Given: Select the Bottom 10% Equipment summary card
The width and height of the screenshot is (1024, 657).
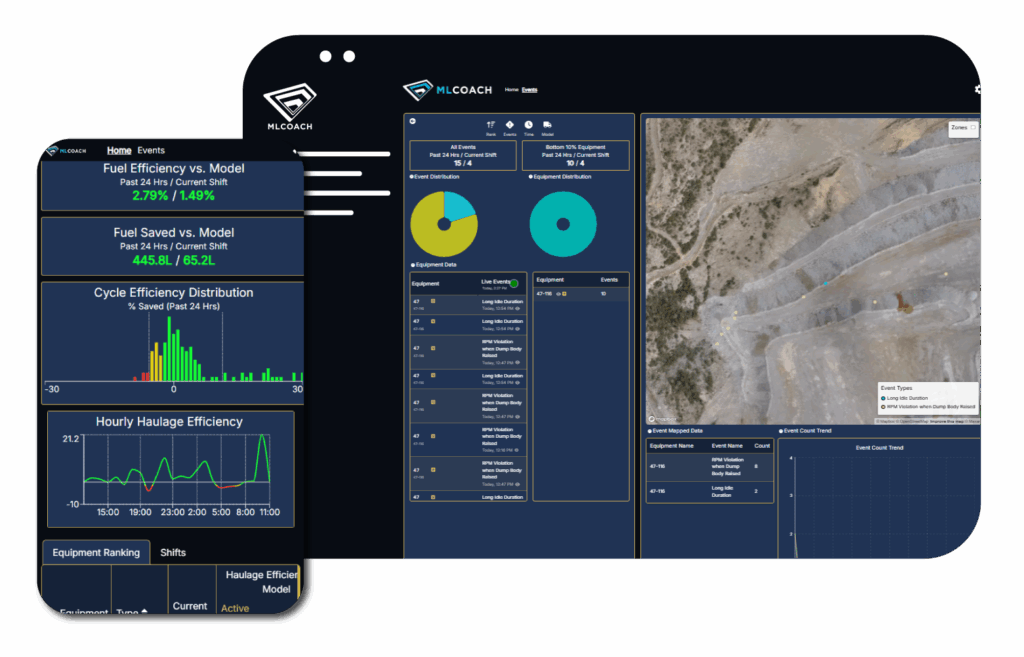Looking at the screenshot, I should tap(575, 155).
